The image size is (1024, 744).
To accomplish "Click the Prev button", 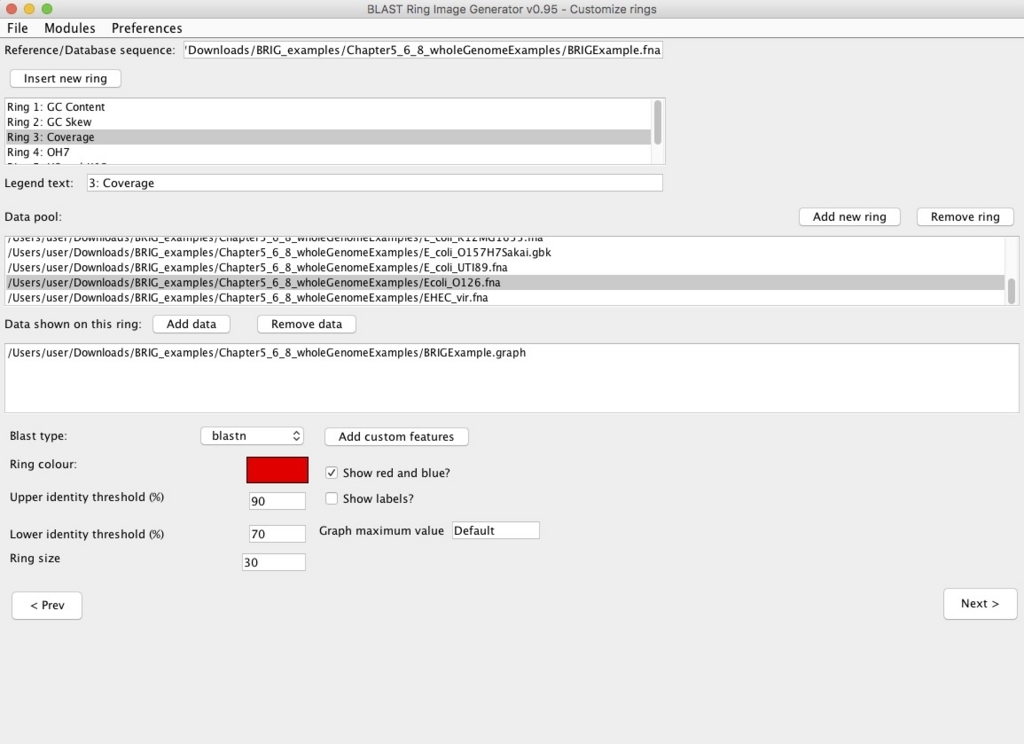I will [47, 606].
